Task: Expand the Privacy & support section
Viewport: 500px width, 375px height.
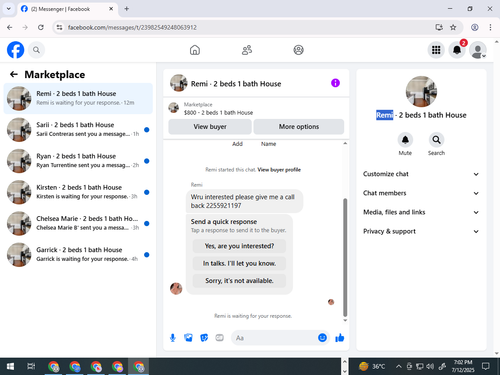Action: click(421, 231)
